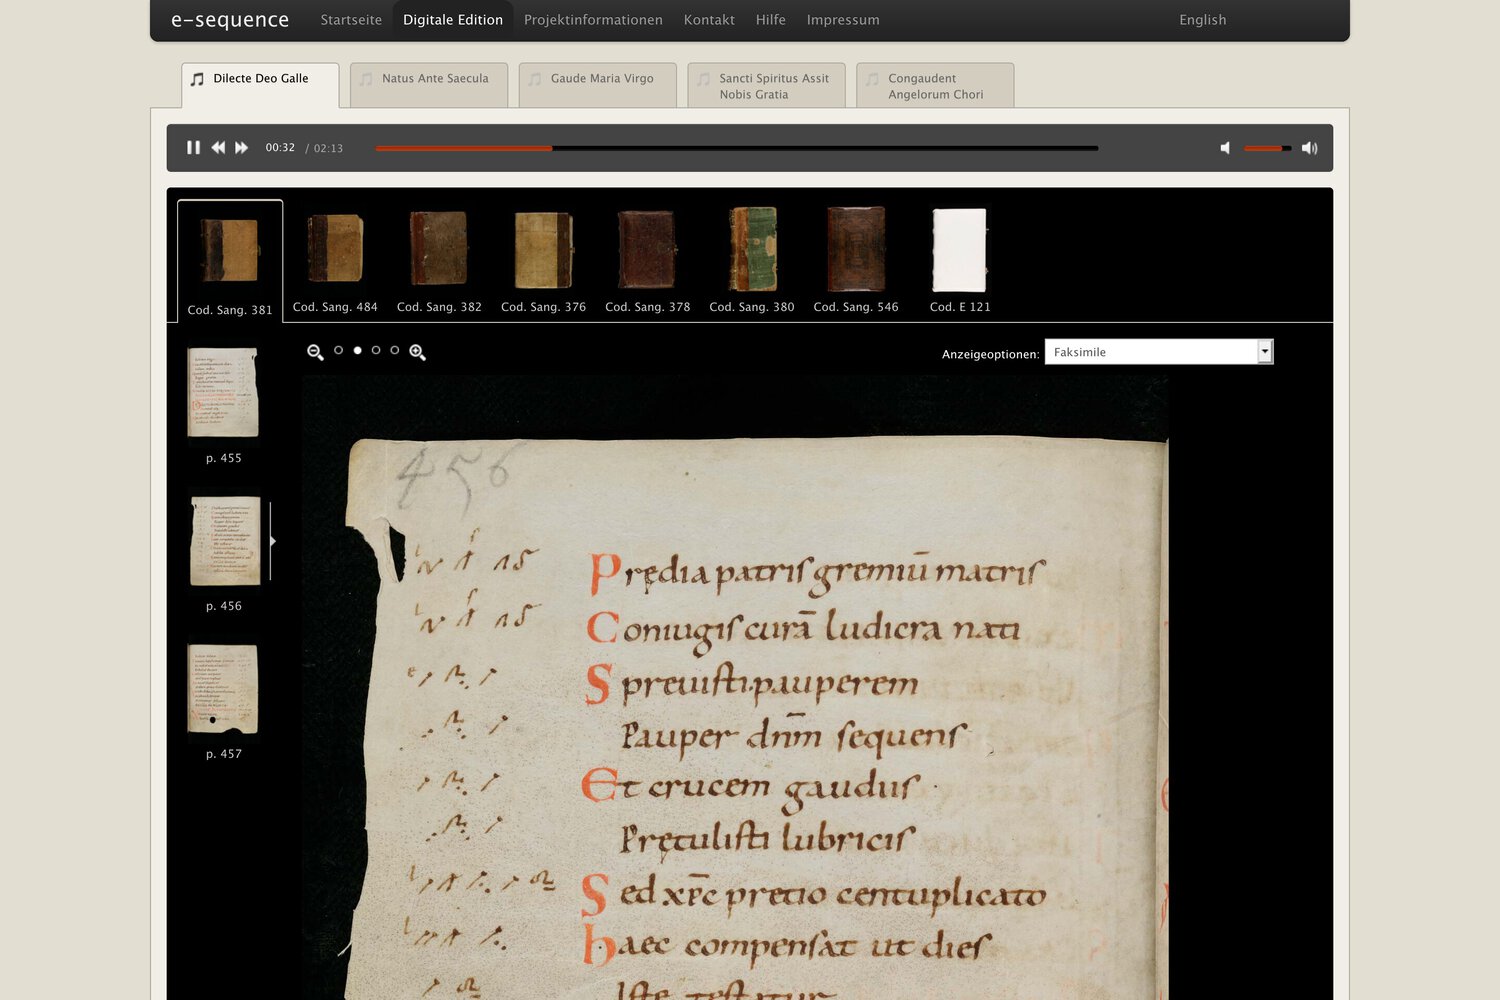Image resolution: width=1500 pixels, height=1000 pixels.
Task: Select the third zoom level dot
Action: (376, 350)
